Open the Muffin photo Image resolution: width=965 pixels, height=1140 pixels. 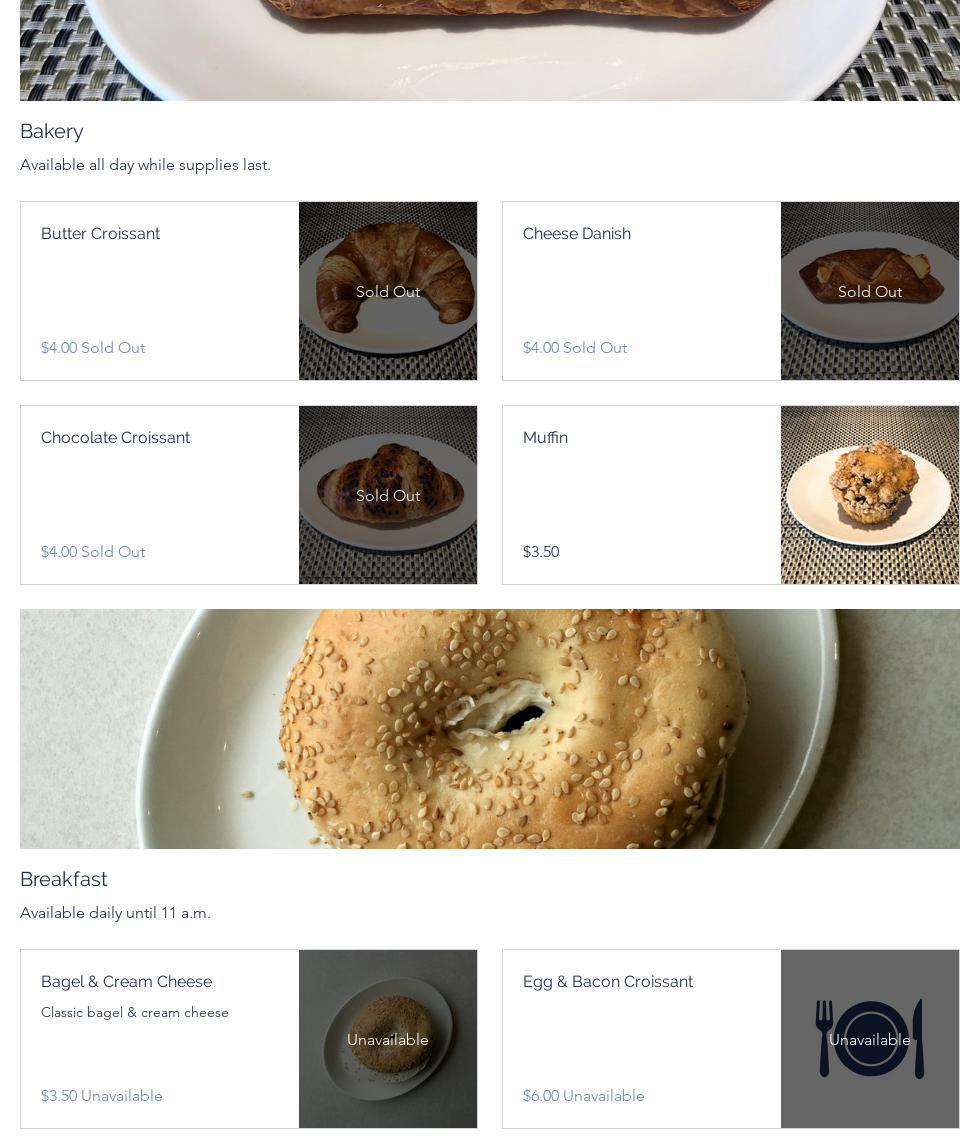(x=870, y=495)
